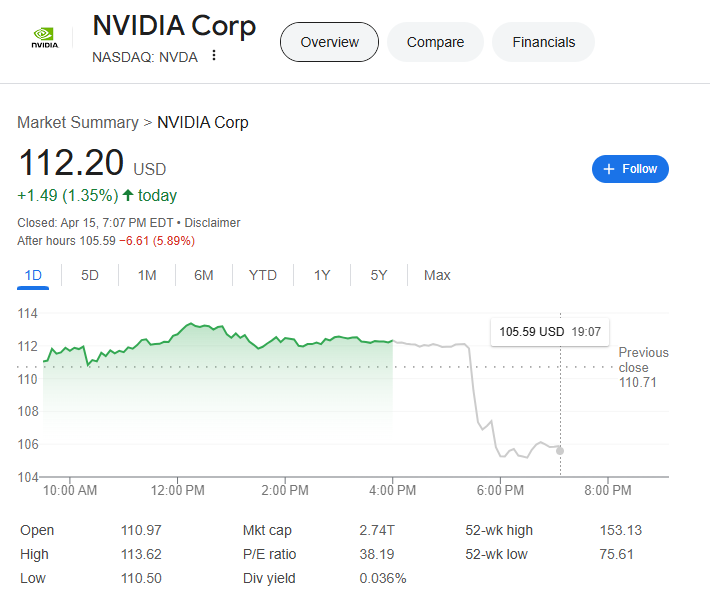Screen dimensions: 710x599
Task: Open the Market Summary breadcrumb link
Action: point(78,123)
